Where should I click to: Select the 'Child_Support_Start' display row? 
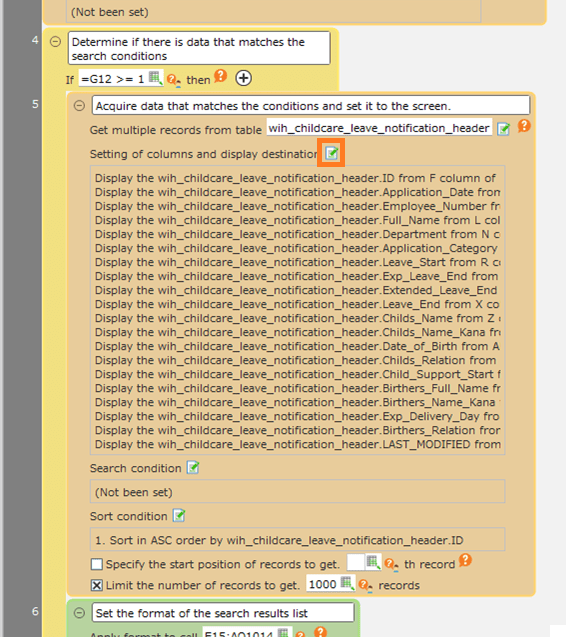[297, 374]
